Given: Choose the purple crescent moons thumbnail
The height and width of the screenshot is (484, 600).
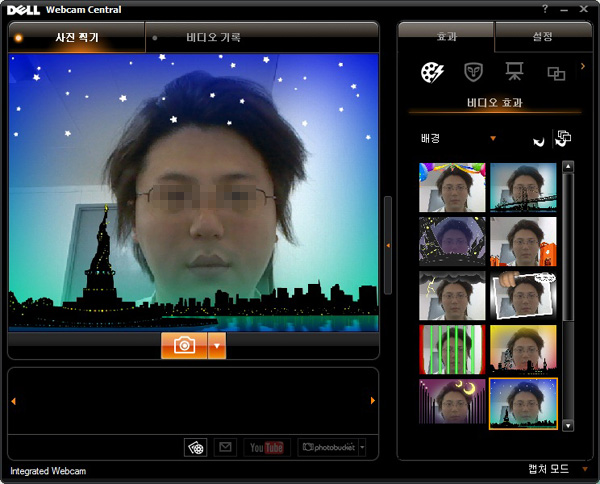Looking at the screenshot, I should 452,402.
